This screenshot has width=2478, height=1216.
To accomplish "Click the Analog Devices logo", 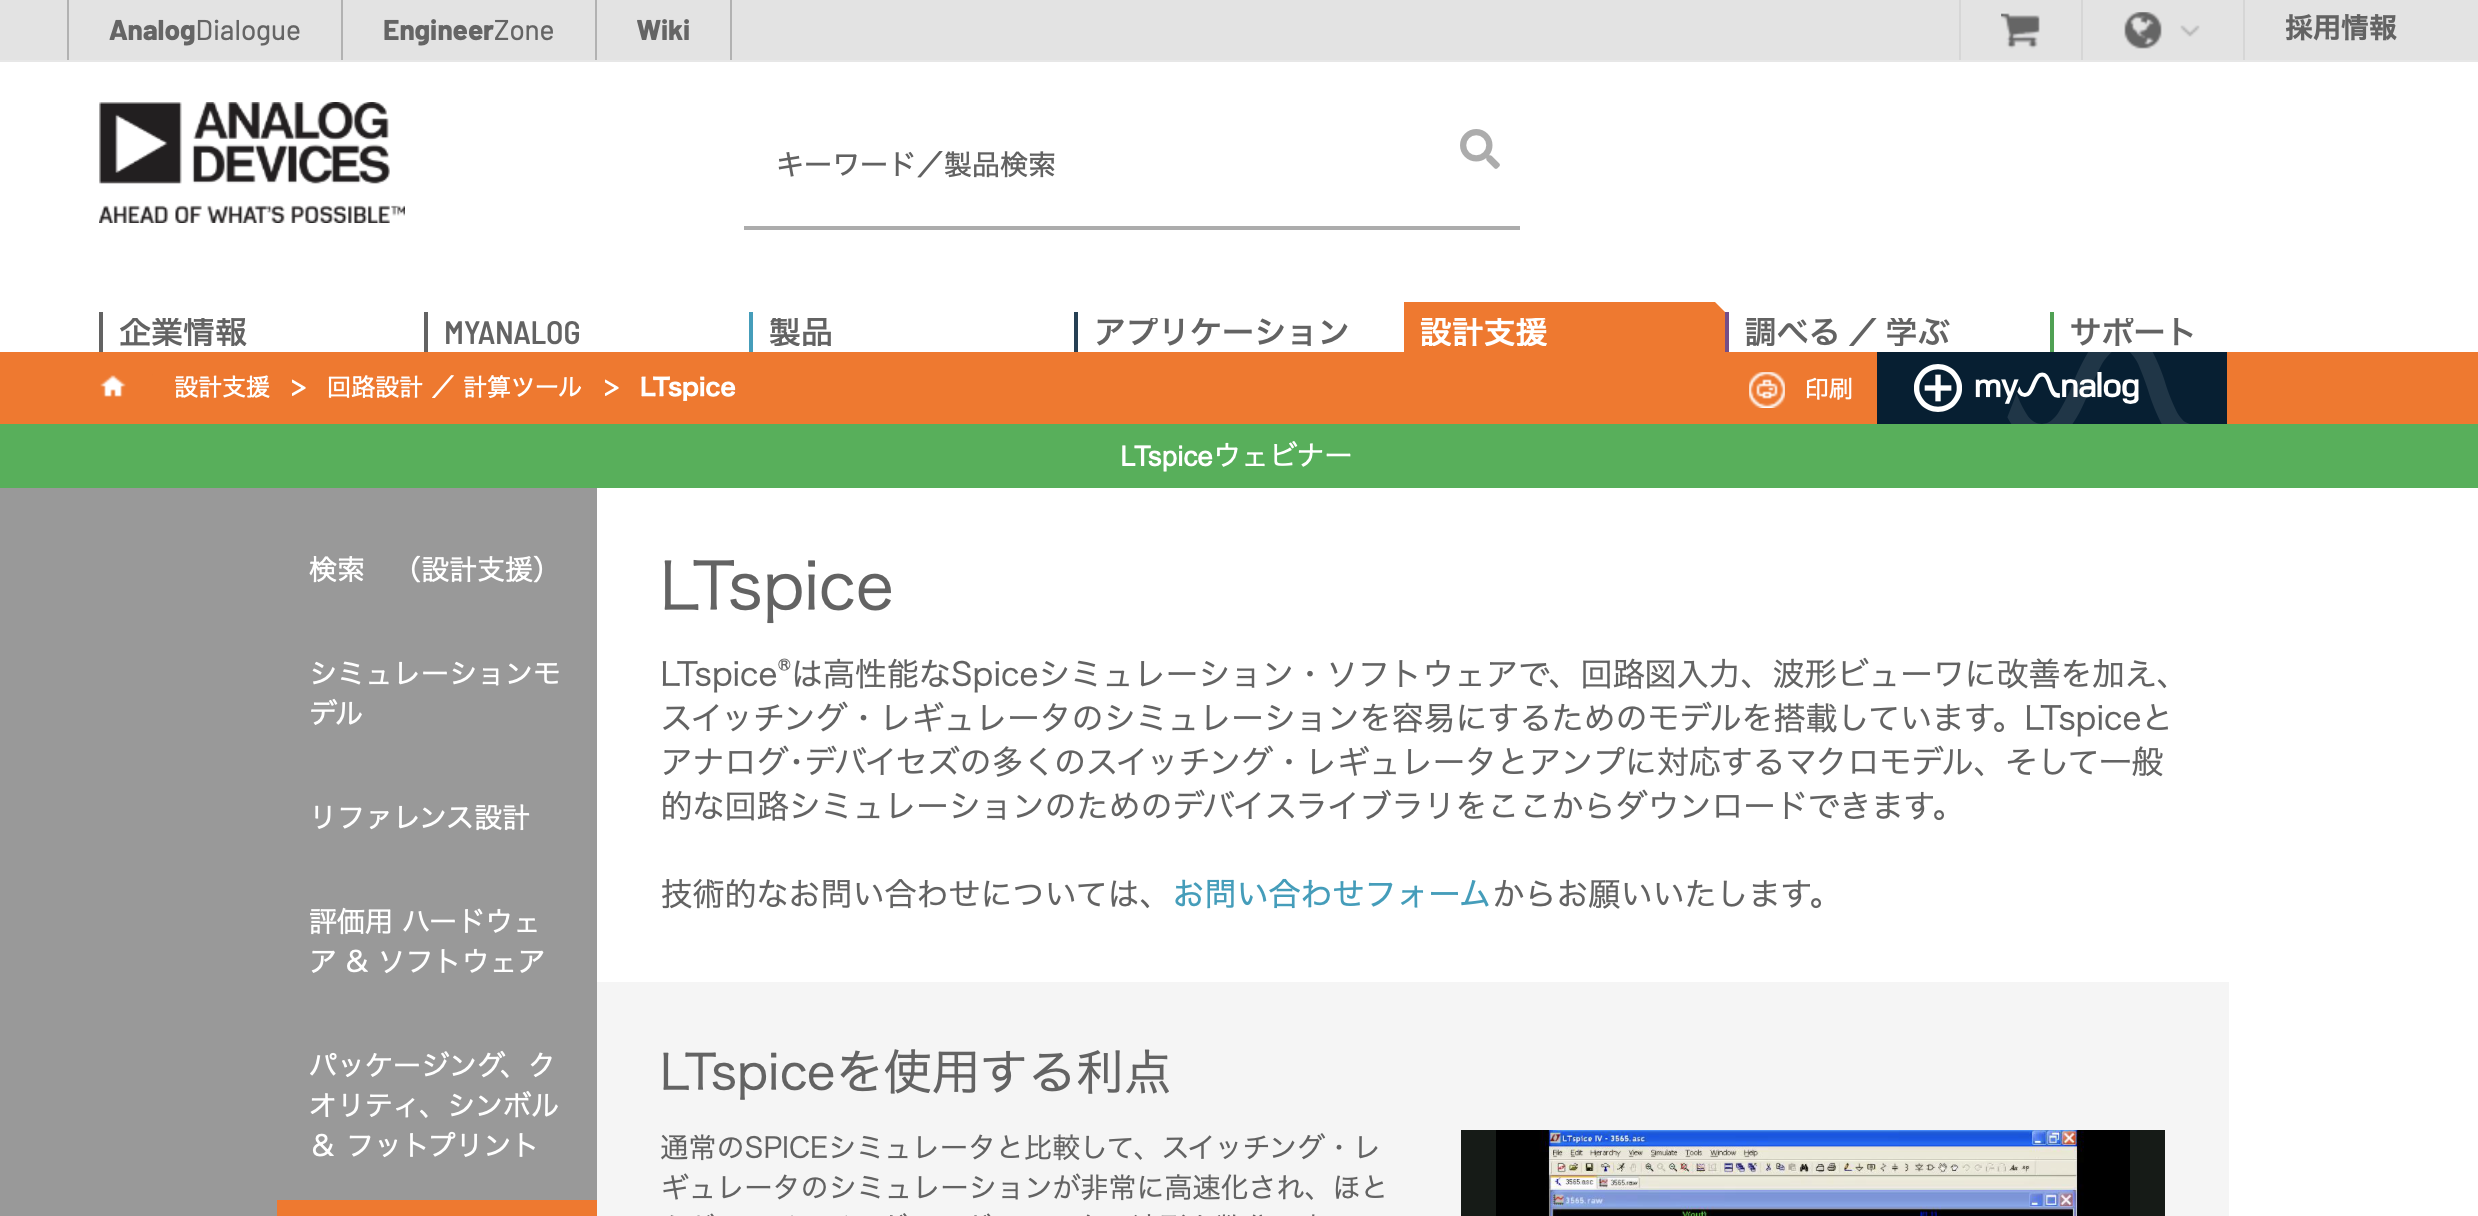I will pyautogui.click(x=251, y=163).
